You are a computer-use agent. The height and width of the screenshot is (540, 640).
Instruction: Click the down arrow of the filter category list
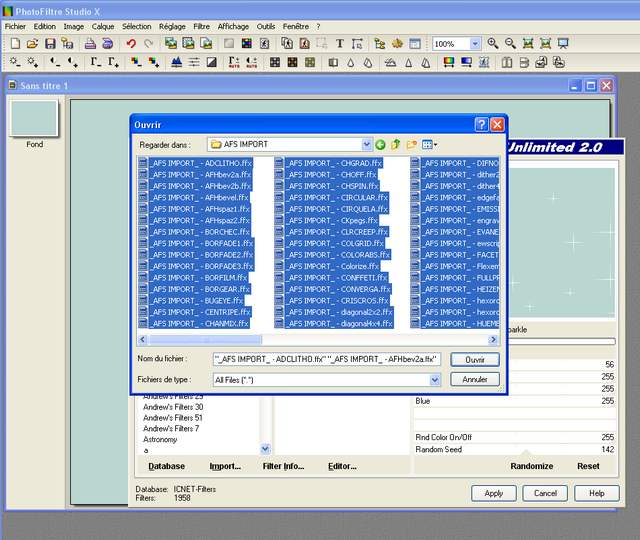(265, 449)
